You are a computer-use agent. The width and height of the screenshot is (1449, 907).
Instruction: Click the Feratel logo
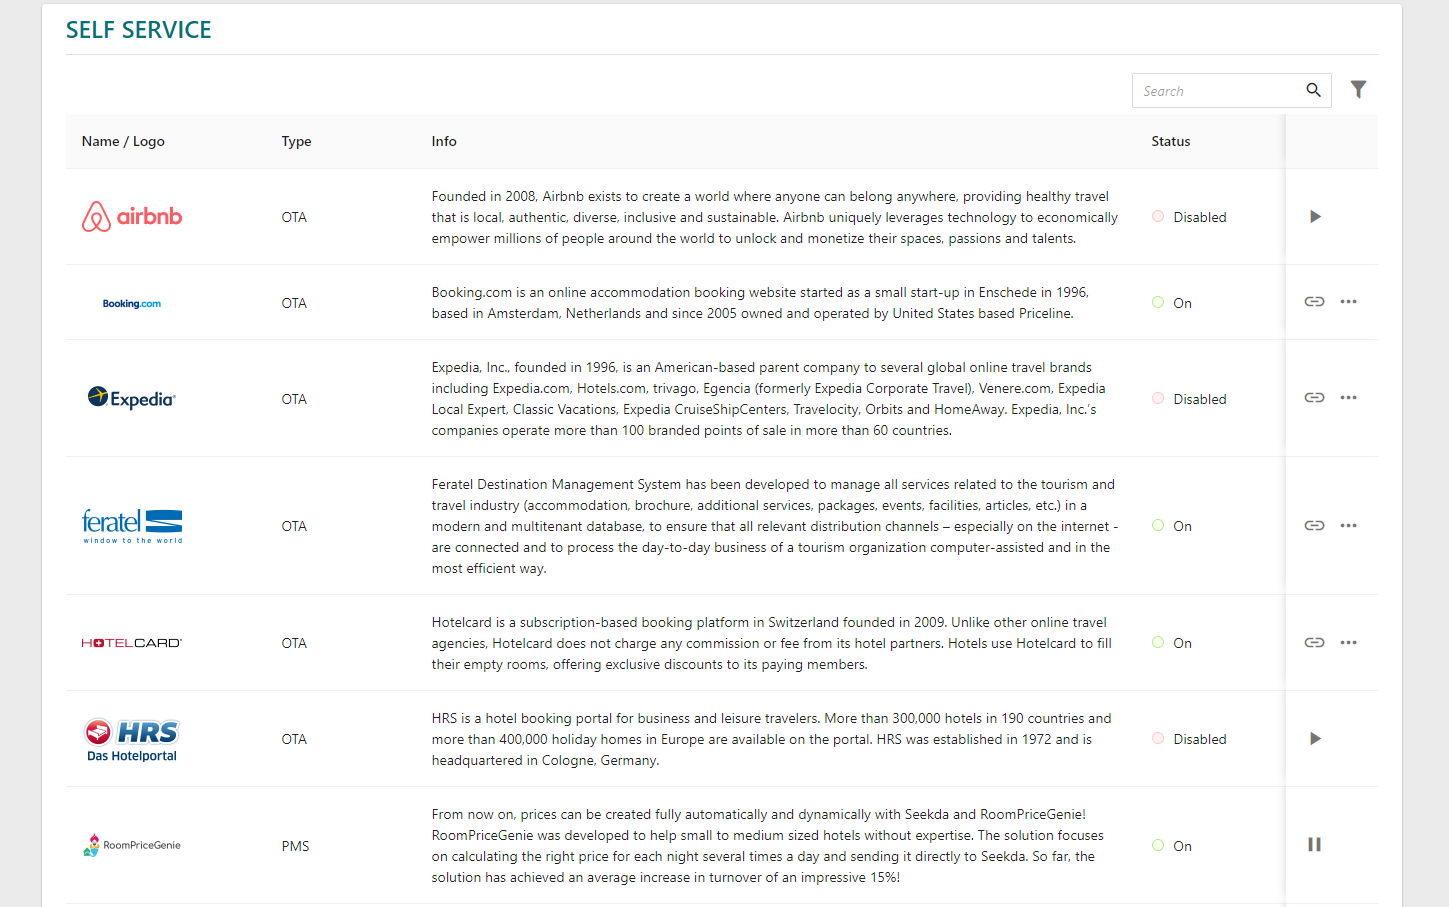(x=132, y=526)
